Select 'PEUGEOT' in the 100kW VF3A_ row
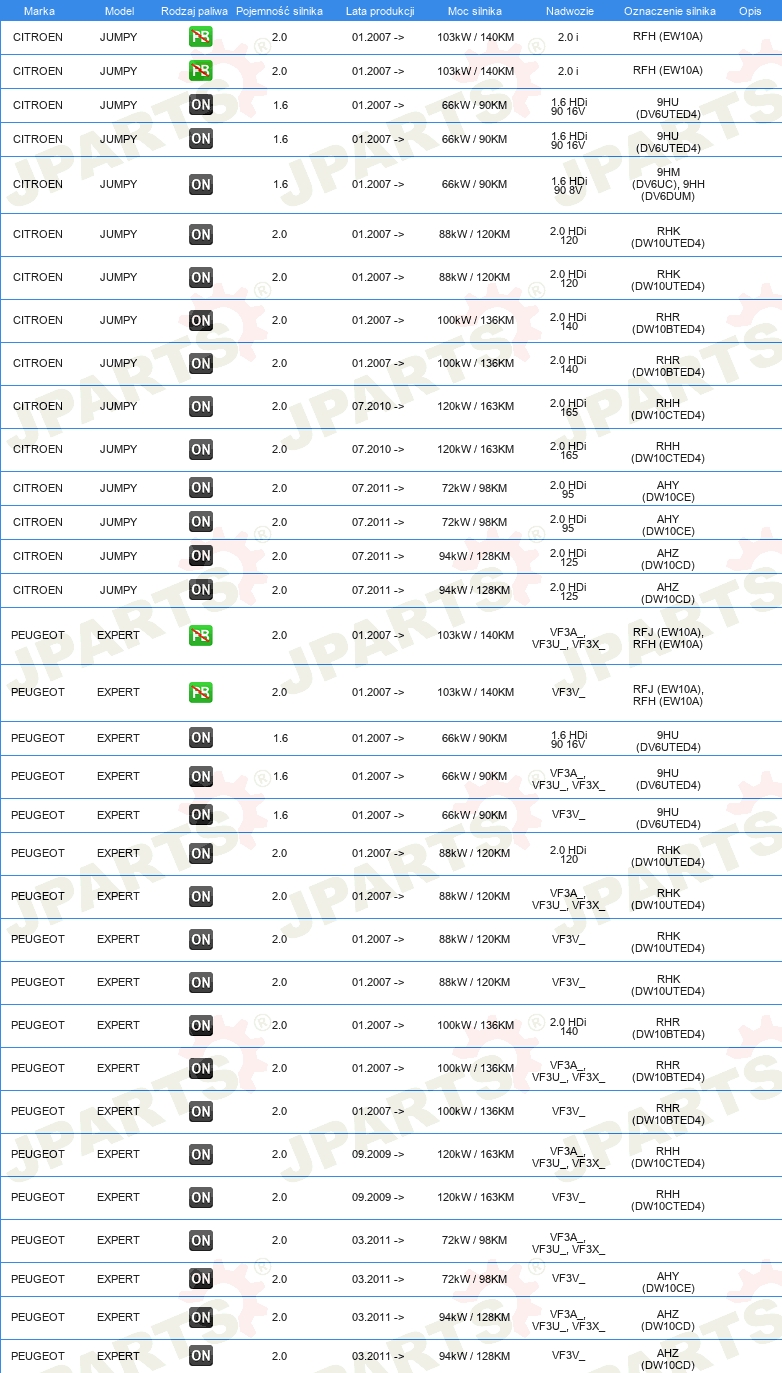Screen dimensions: 782x1373 [38, 1068]
